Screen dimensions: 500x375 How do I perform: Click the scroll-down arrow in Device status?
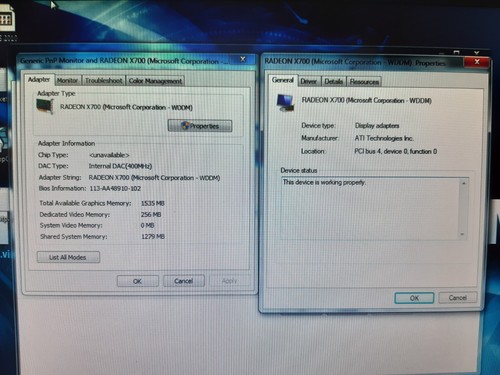(x=462, y=234)
